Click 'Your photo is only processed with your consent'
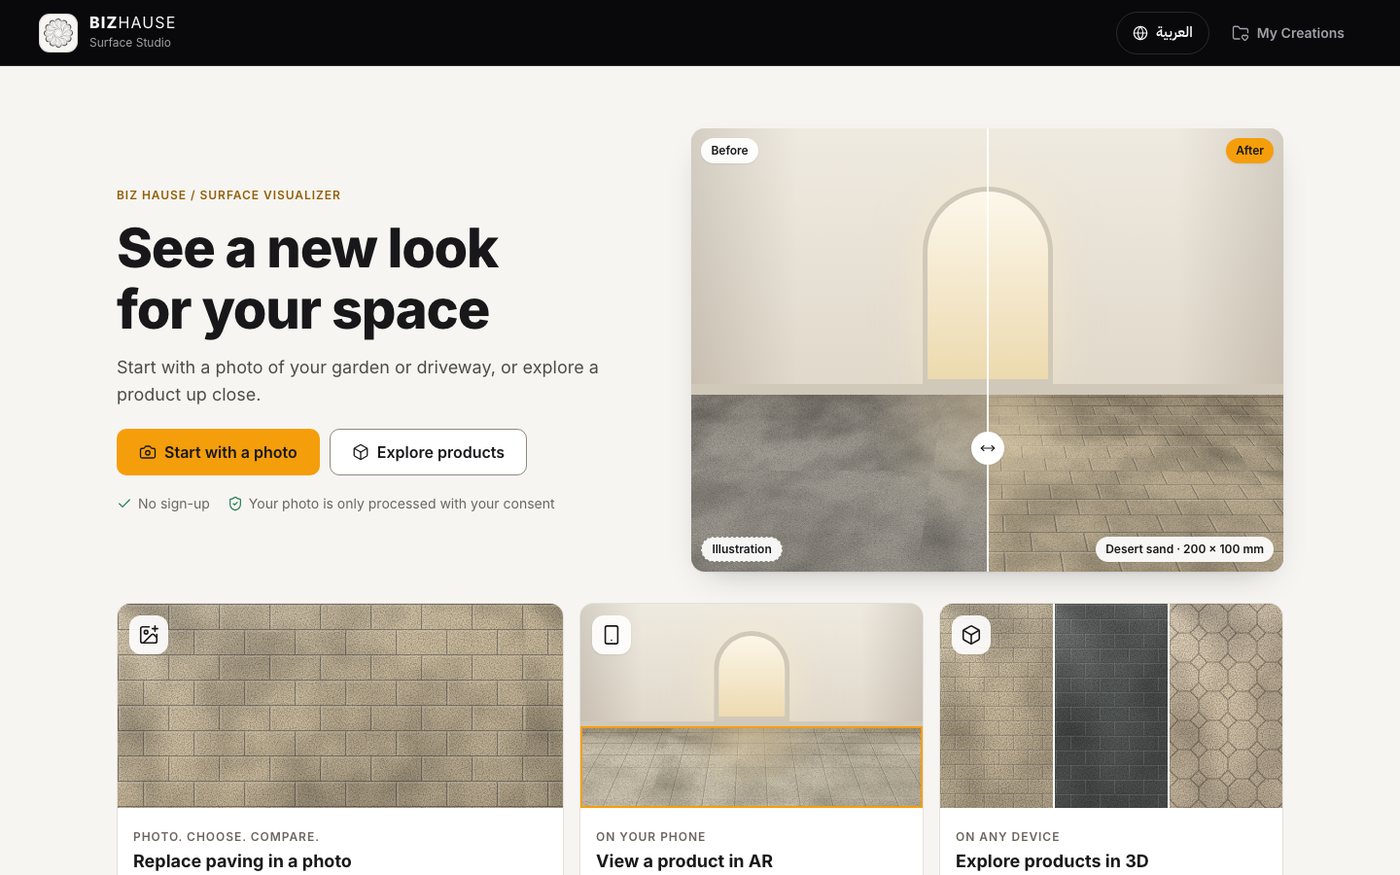The height and width of the screenshot is (875, 1400). [401, 503]
